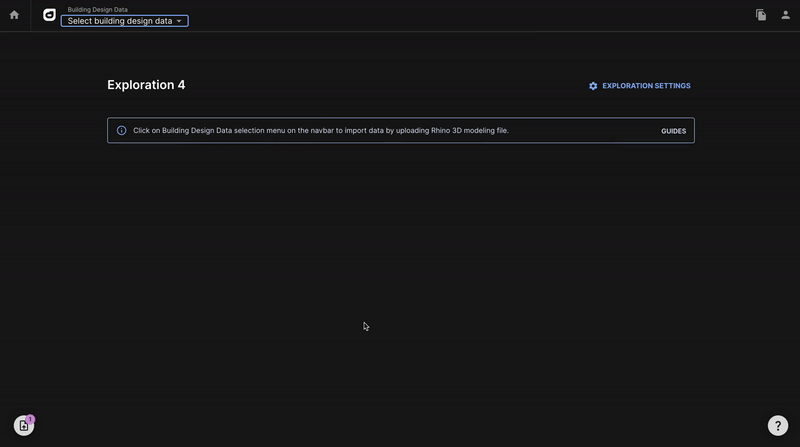Open the help question mark button

778,426
